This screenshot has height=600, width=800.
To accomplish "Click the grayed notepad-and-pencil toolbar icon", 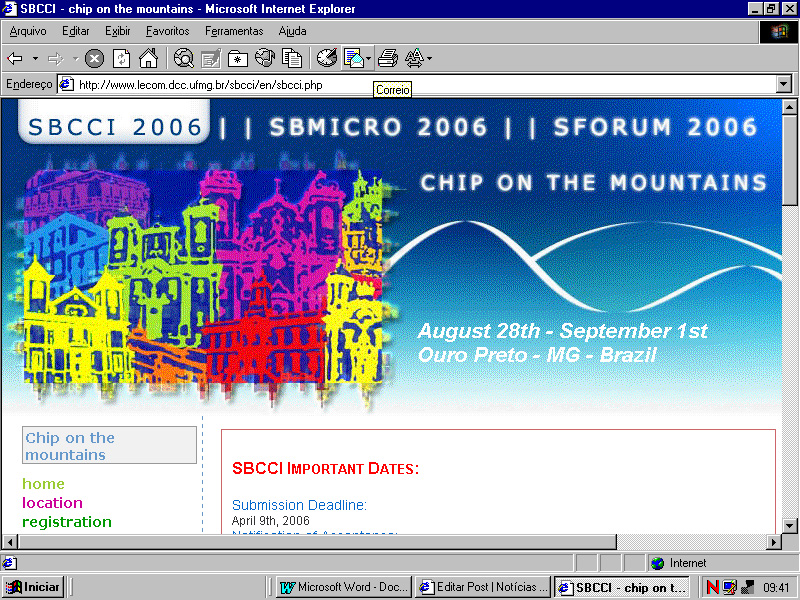I will (210, 58).
